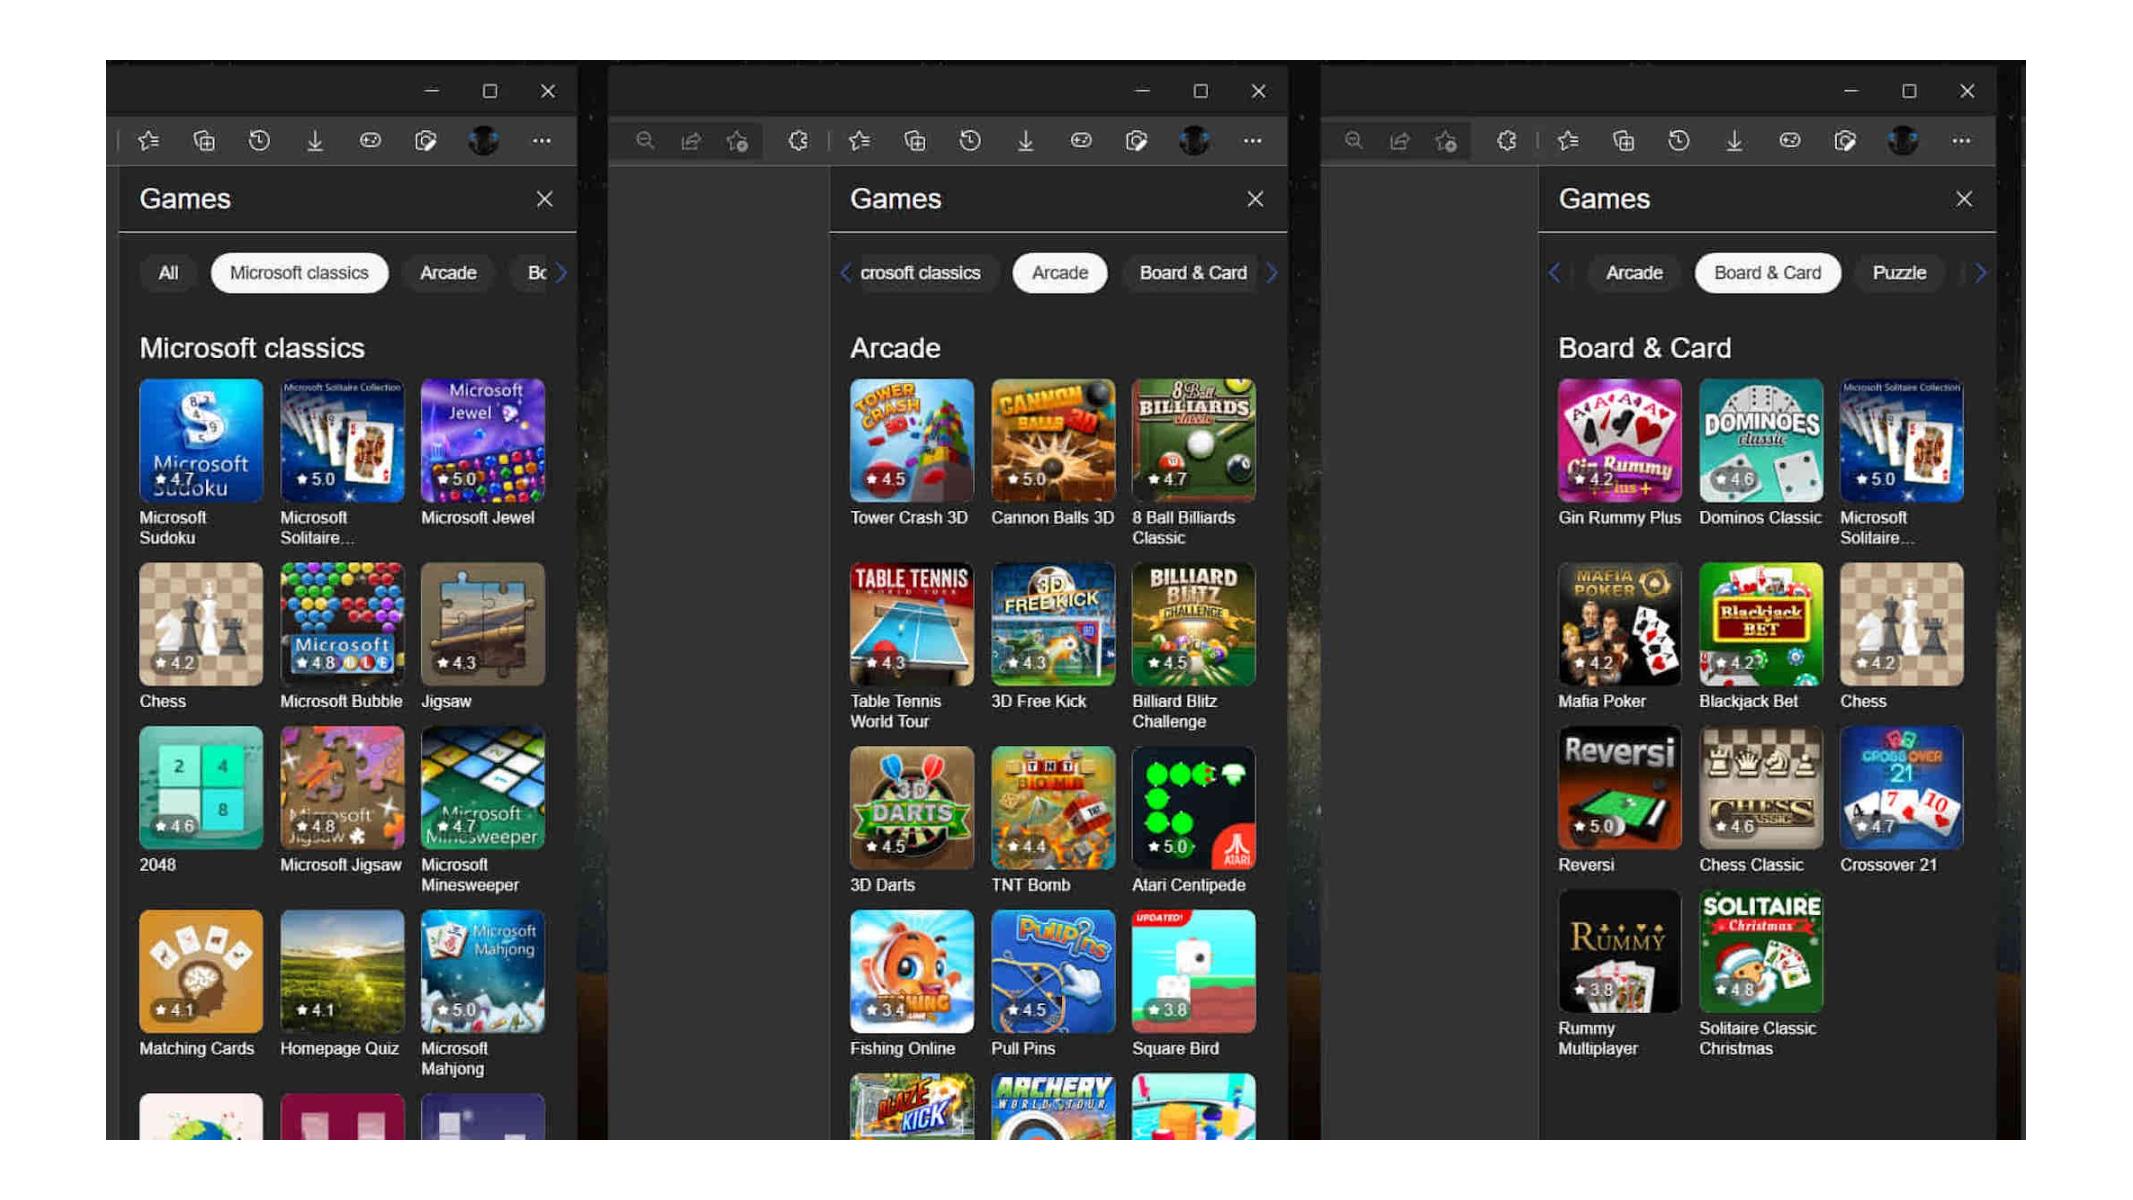Select the Microsoft classics tab

tap(299, 273)
